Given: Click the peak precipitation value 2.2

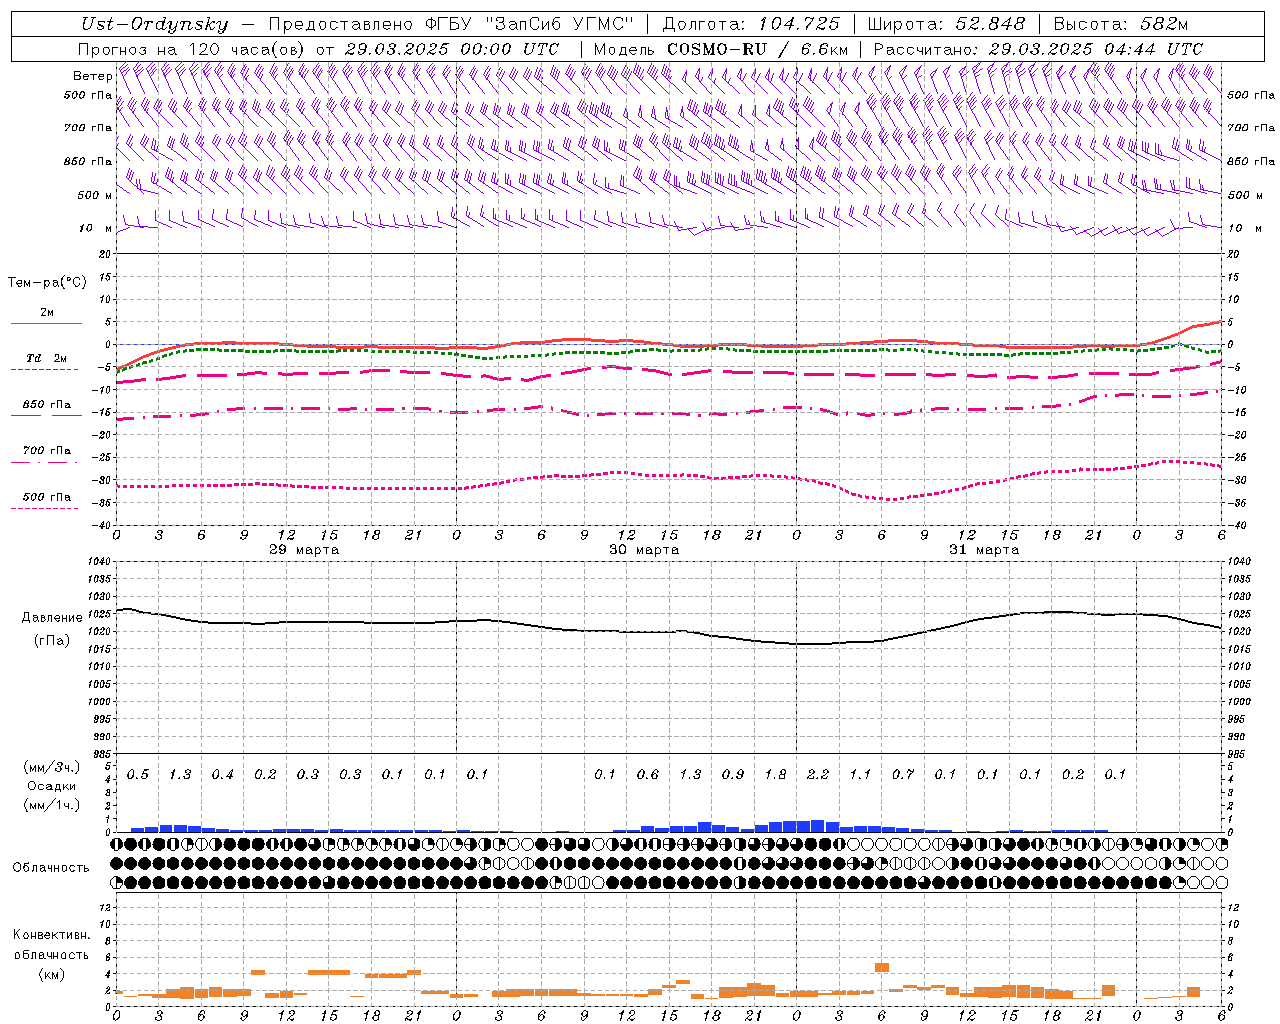Looking at the screenshot, I should (818, 774).
